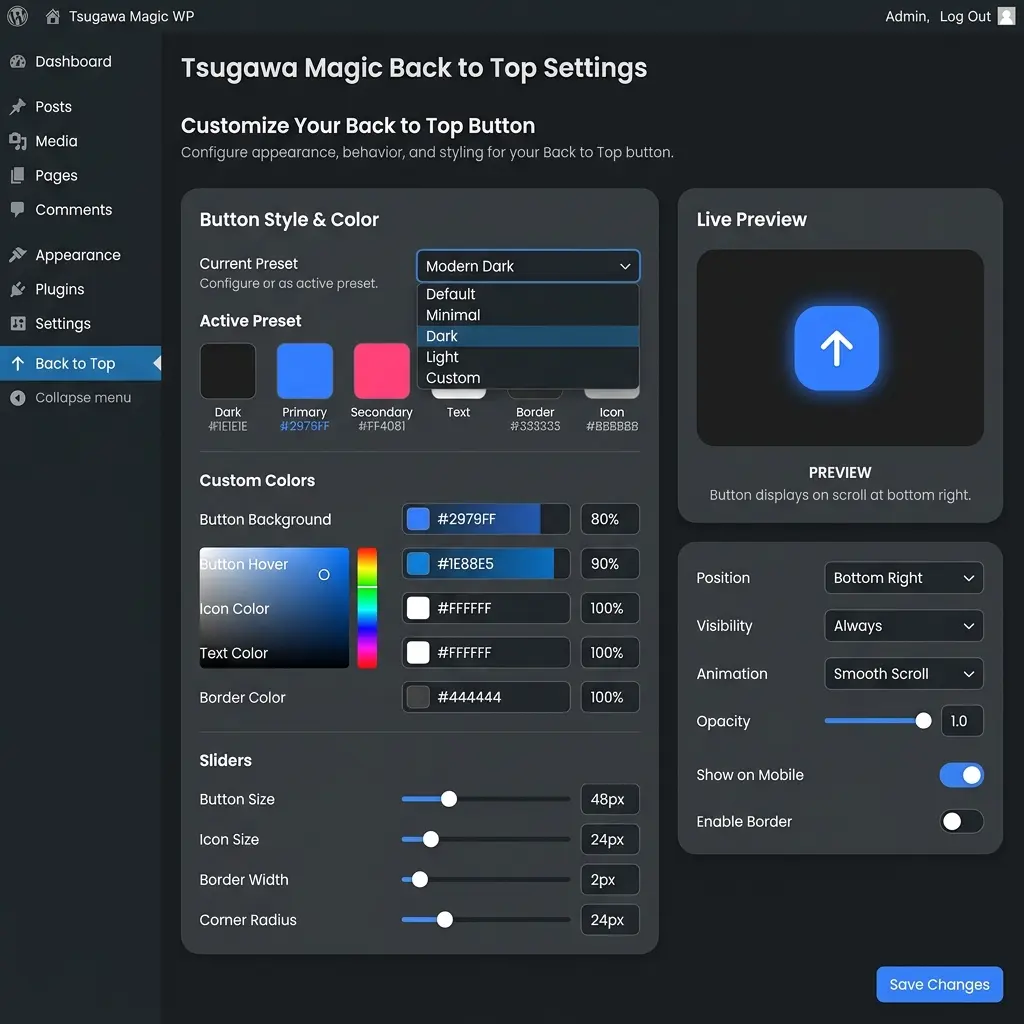Screen dimensions: 1024x1024
Task: Select Default preset option
Action: click(528, 294)
